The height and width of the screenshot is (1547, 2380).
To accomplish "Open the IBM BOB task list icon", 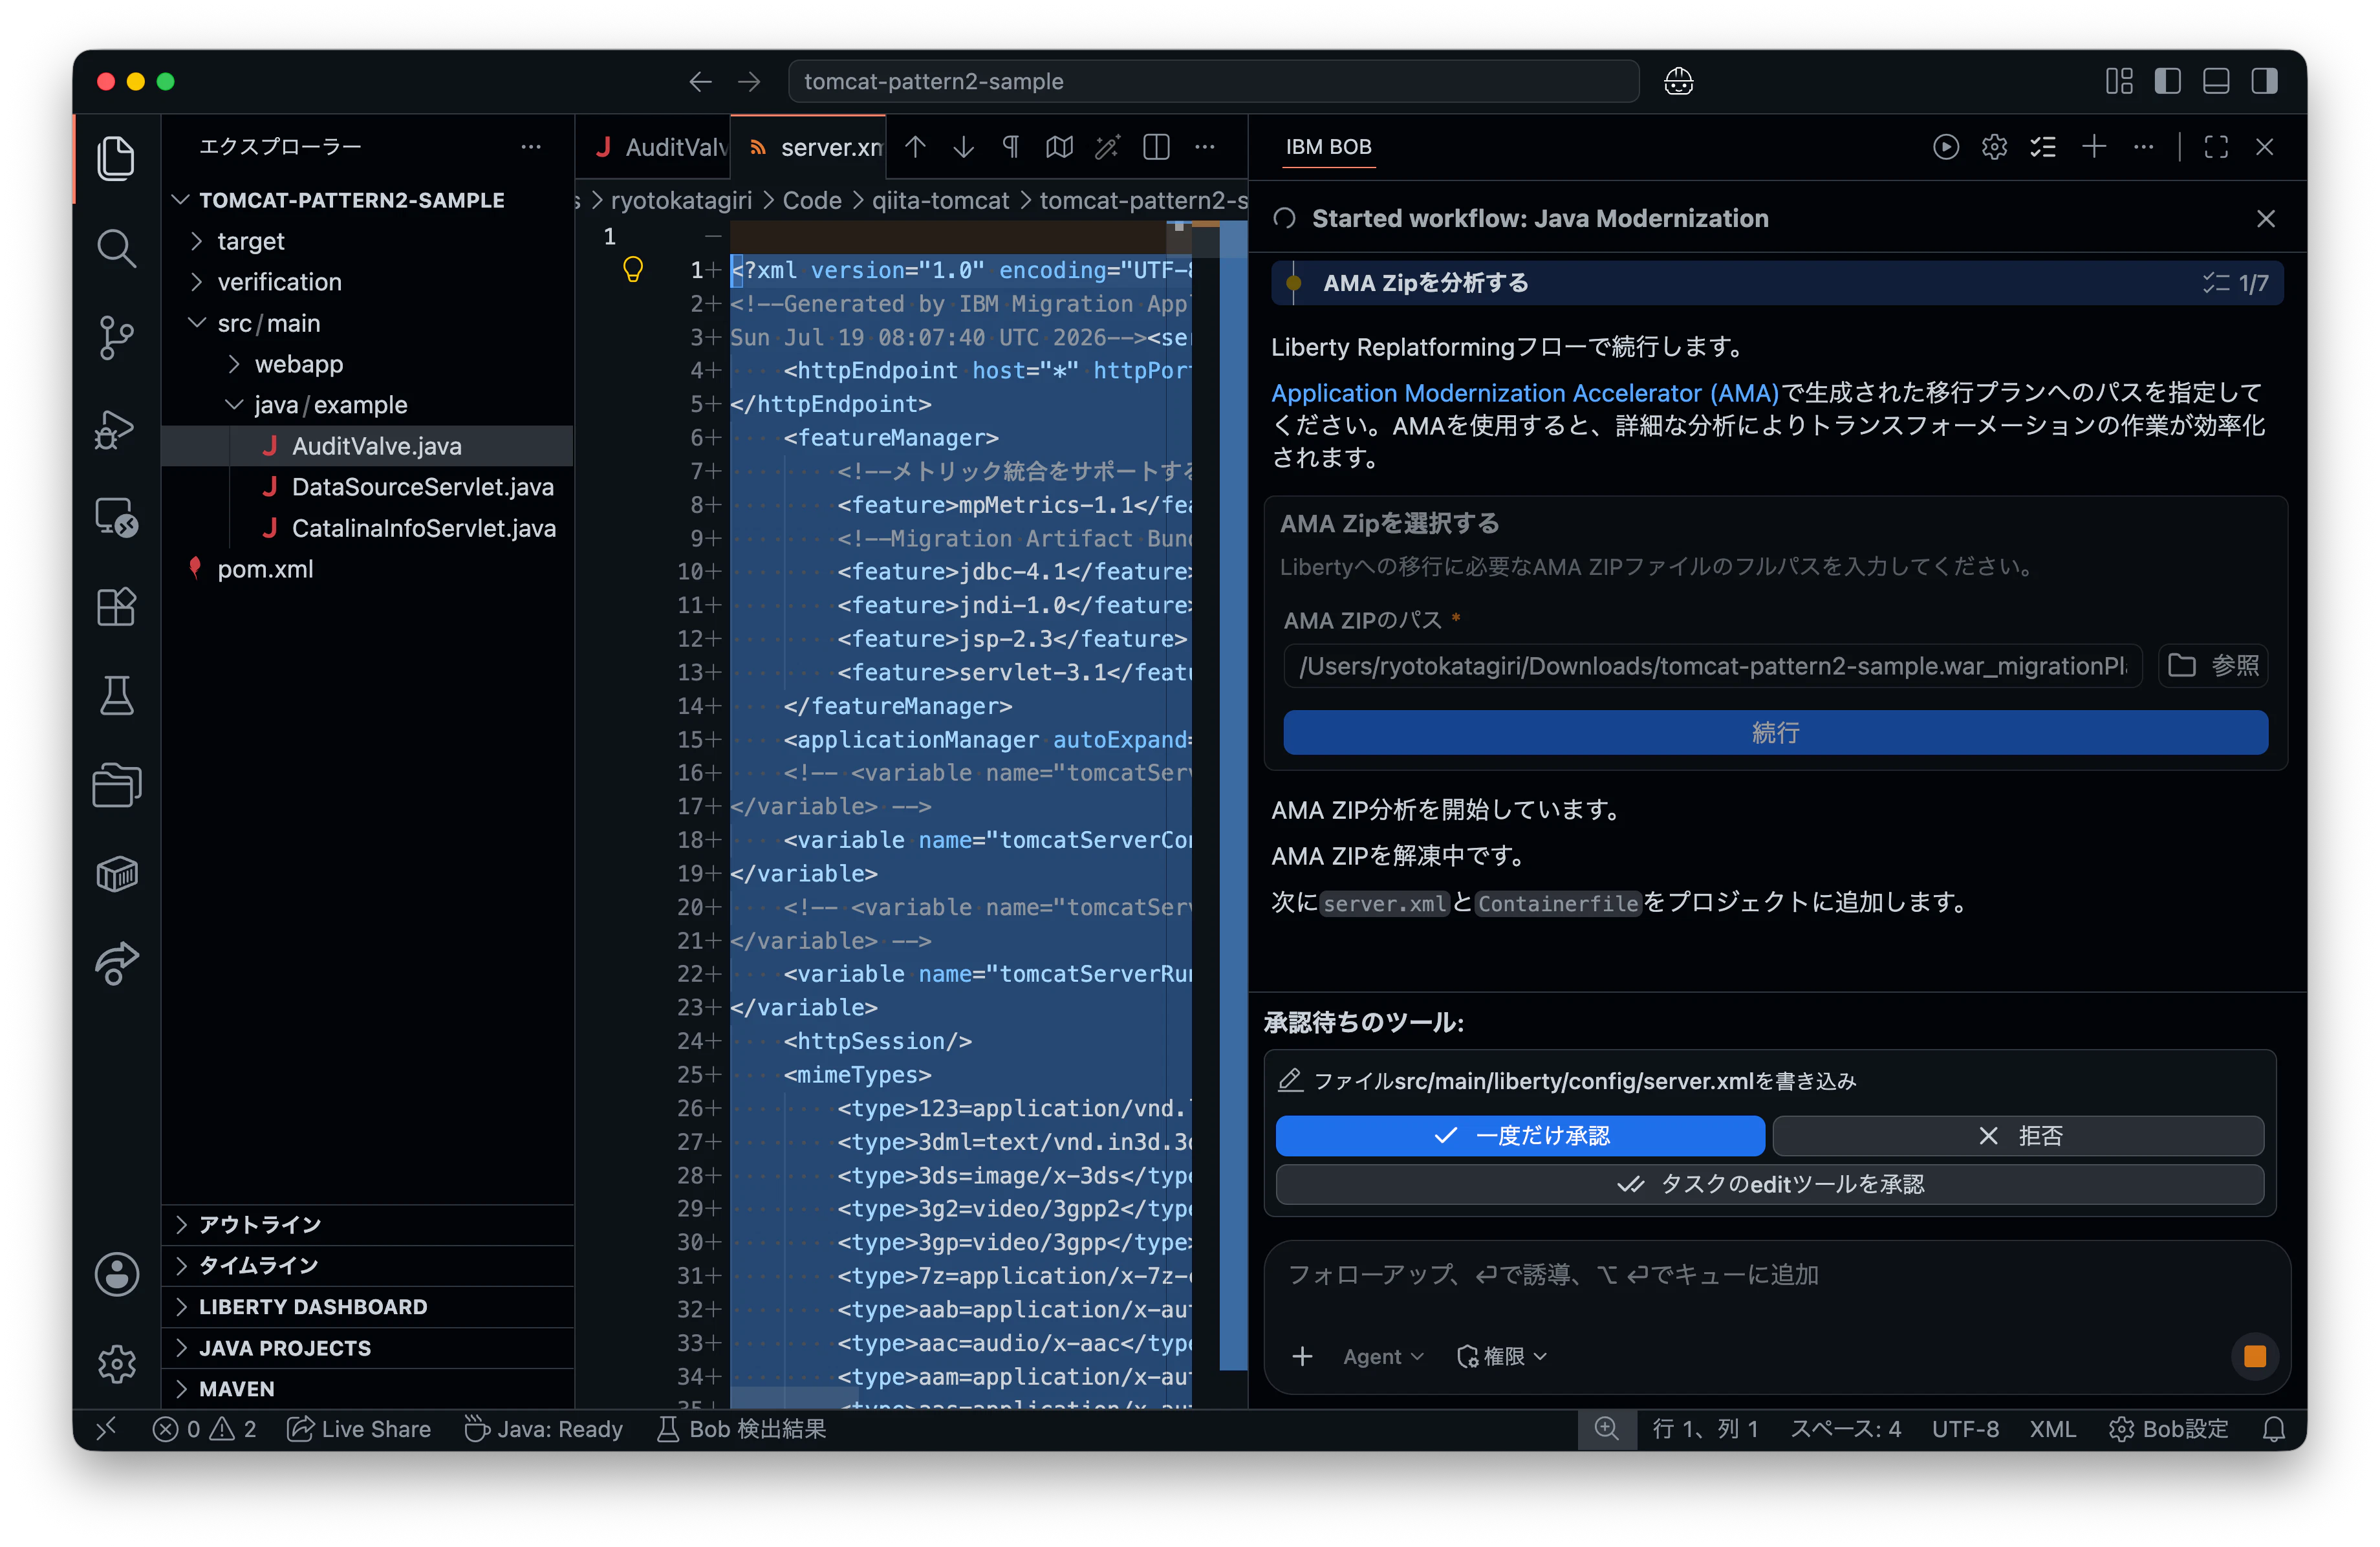I will (x=2043, y=147).
